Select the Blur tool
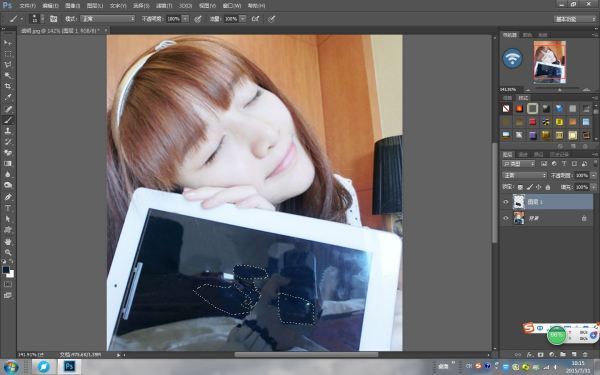The image size is (600, 375). pos(8,174)
